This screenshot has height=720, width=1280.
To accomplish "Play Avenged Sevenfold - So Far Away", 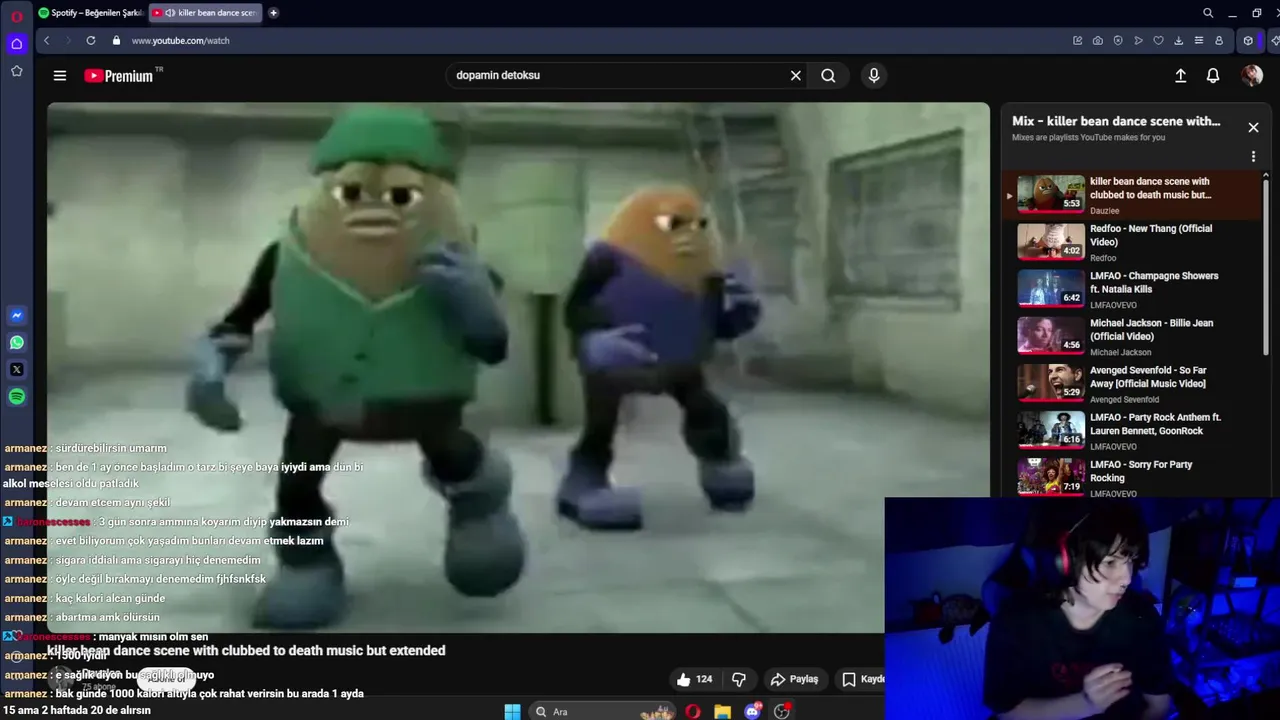I will 1133,384.
